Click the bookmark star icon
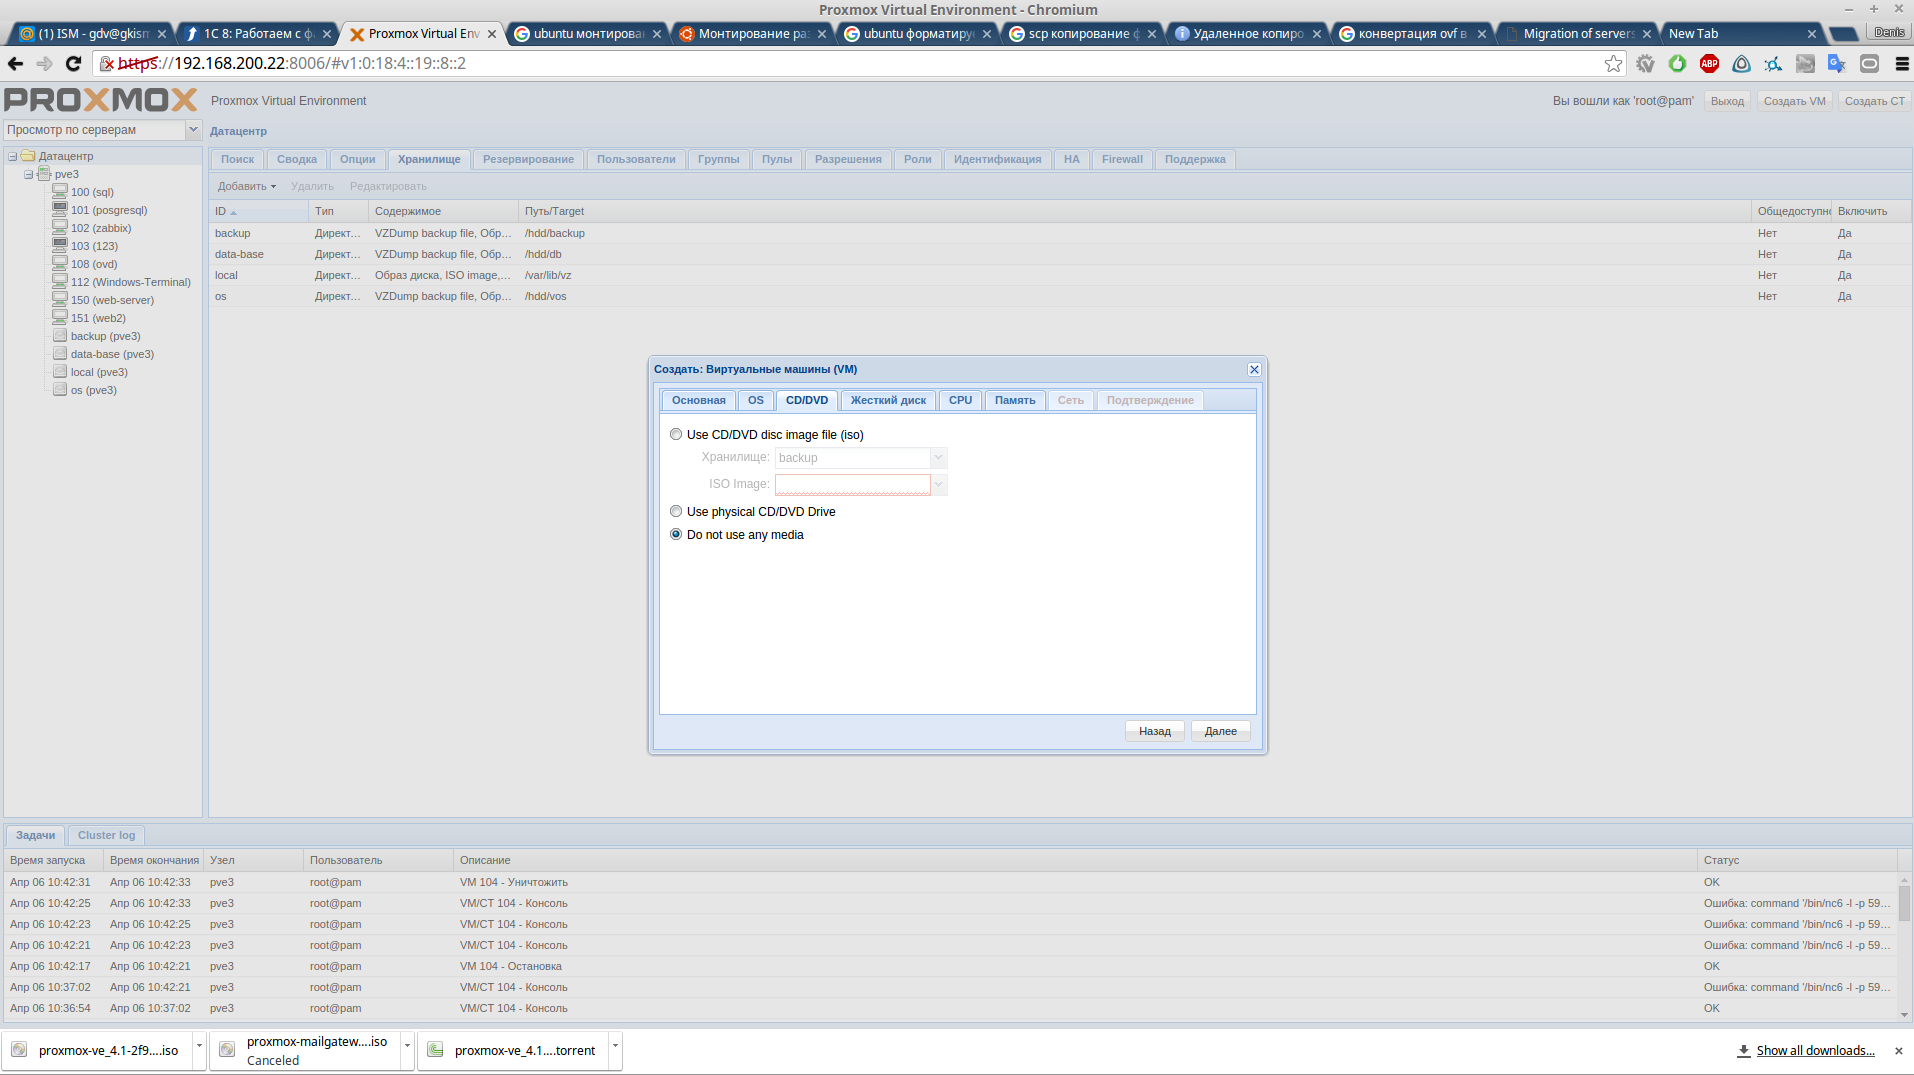 (x=1613, y=64)
